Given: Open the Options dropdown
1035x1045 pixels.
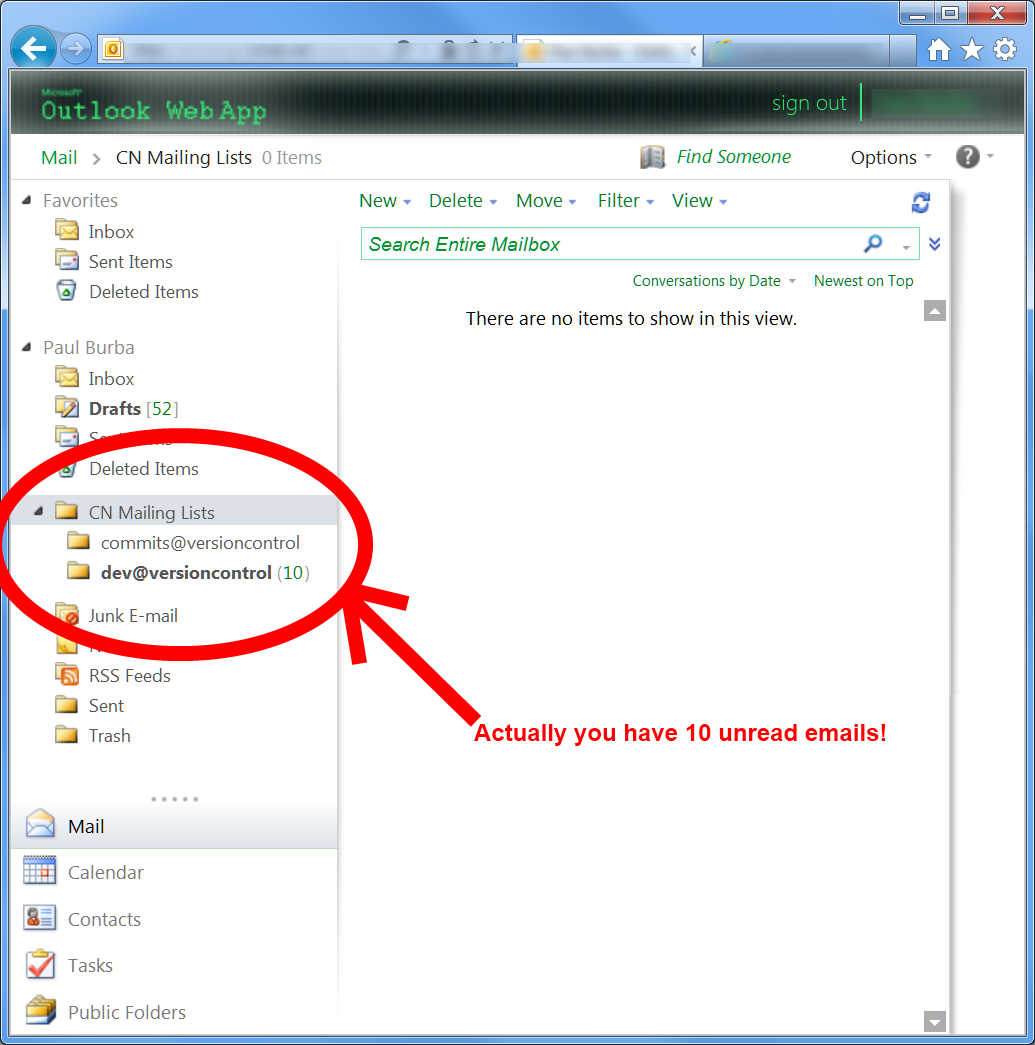Looking at the screenshot, I should coord(891,157).
